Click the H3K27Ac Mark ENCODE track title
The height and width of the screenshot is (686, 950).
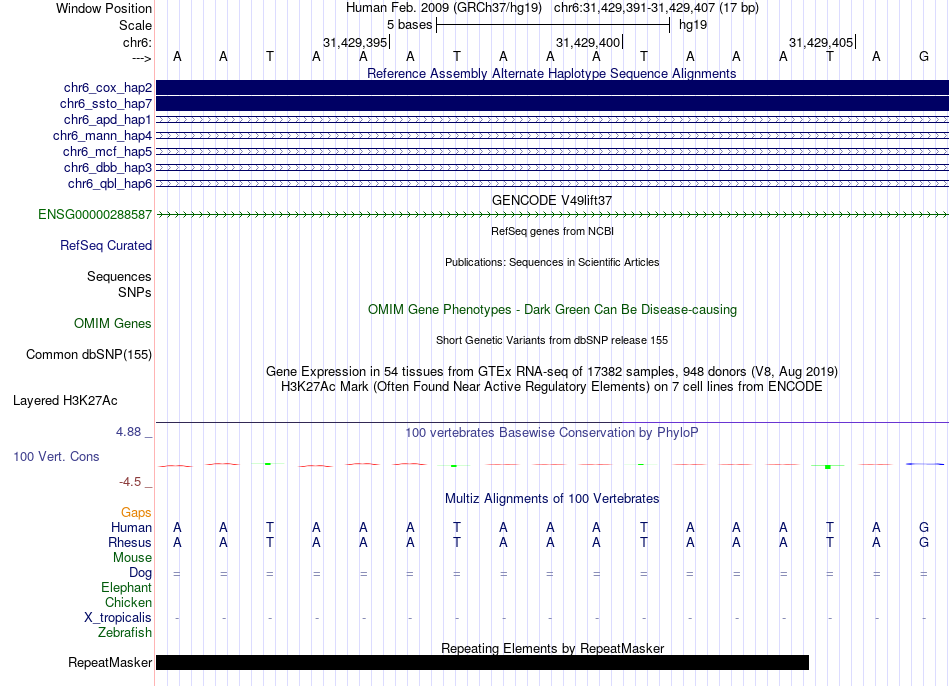point(552,387)
